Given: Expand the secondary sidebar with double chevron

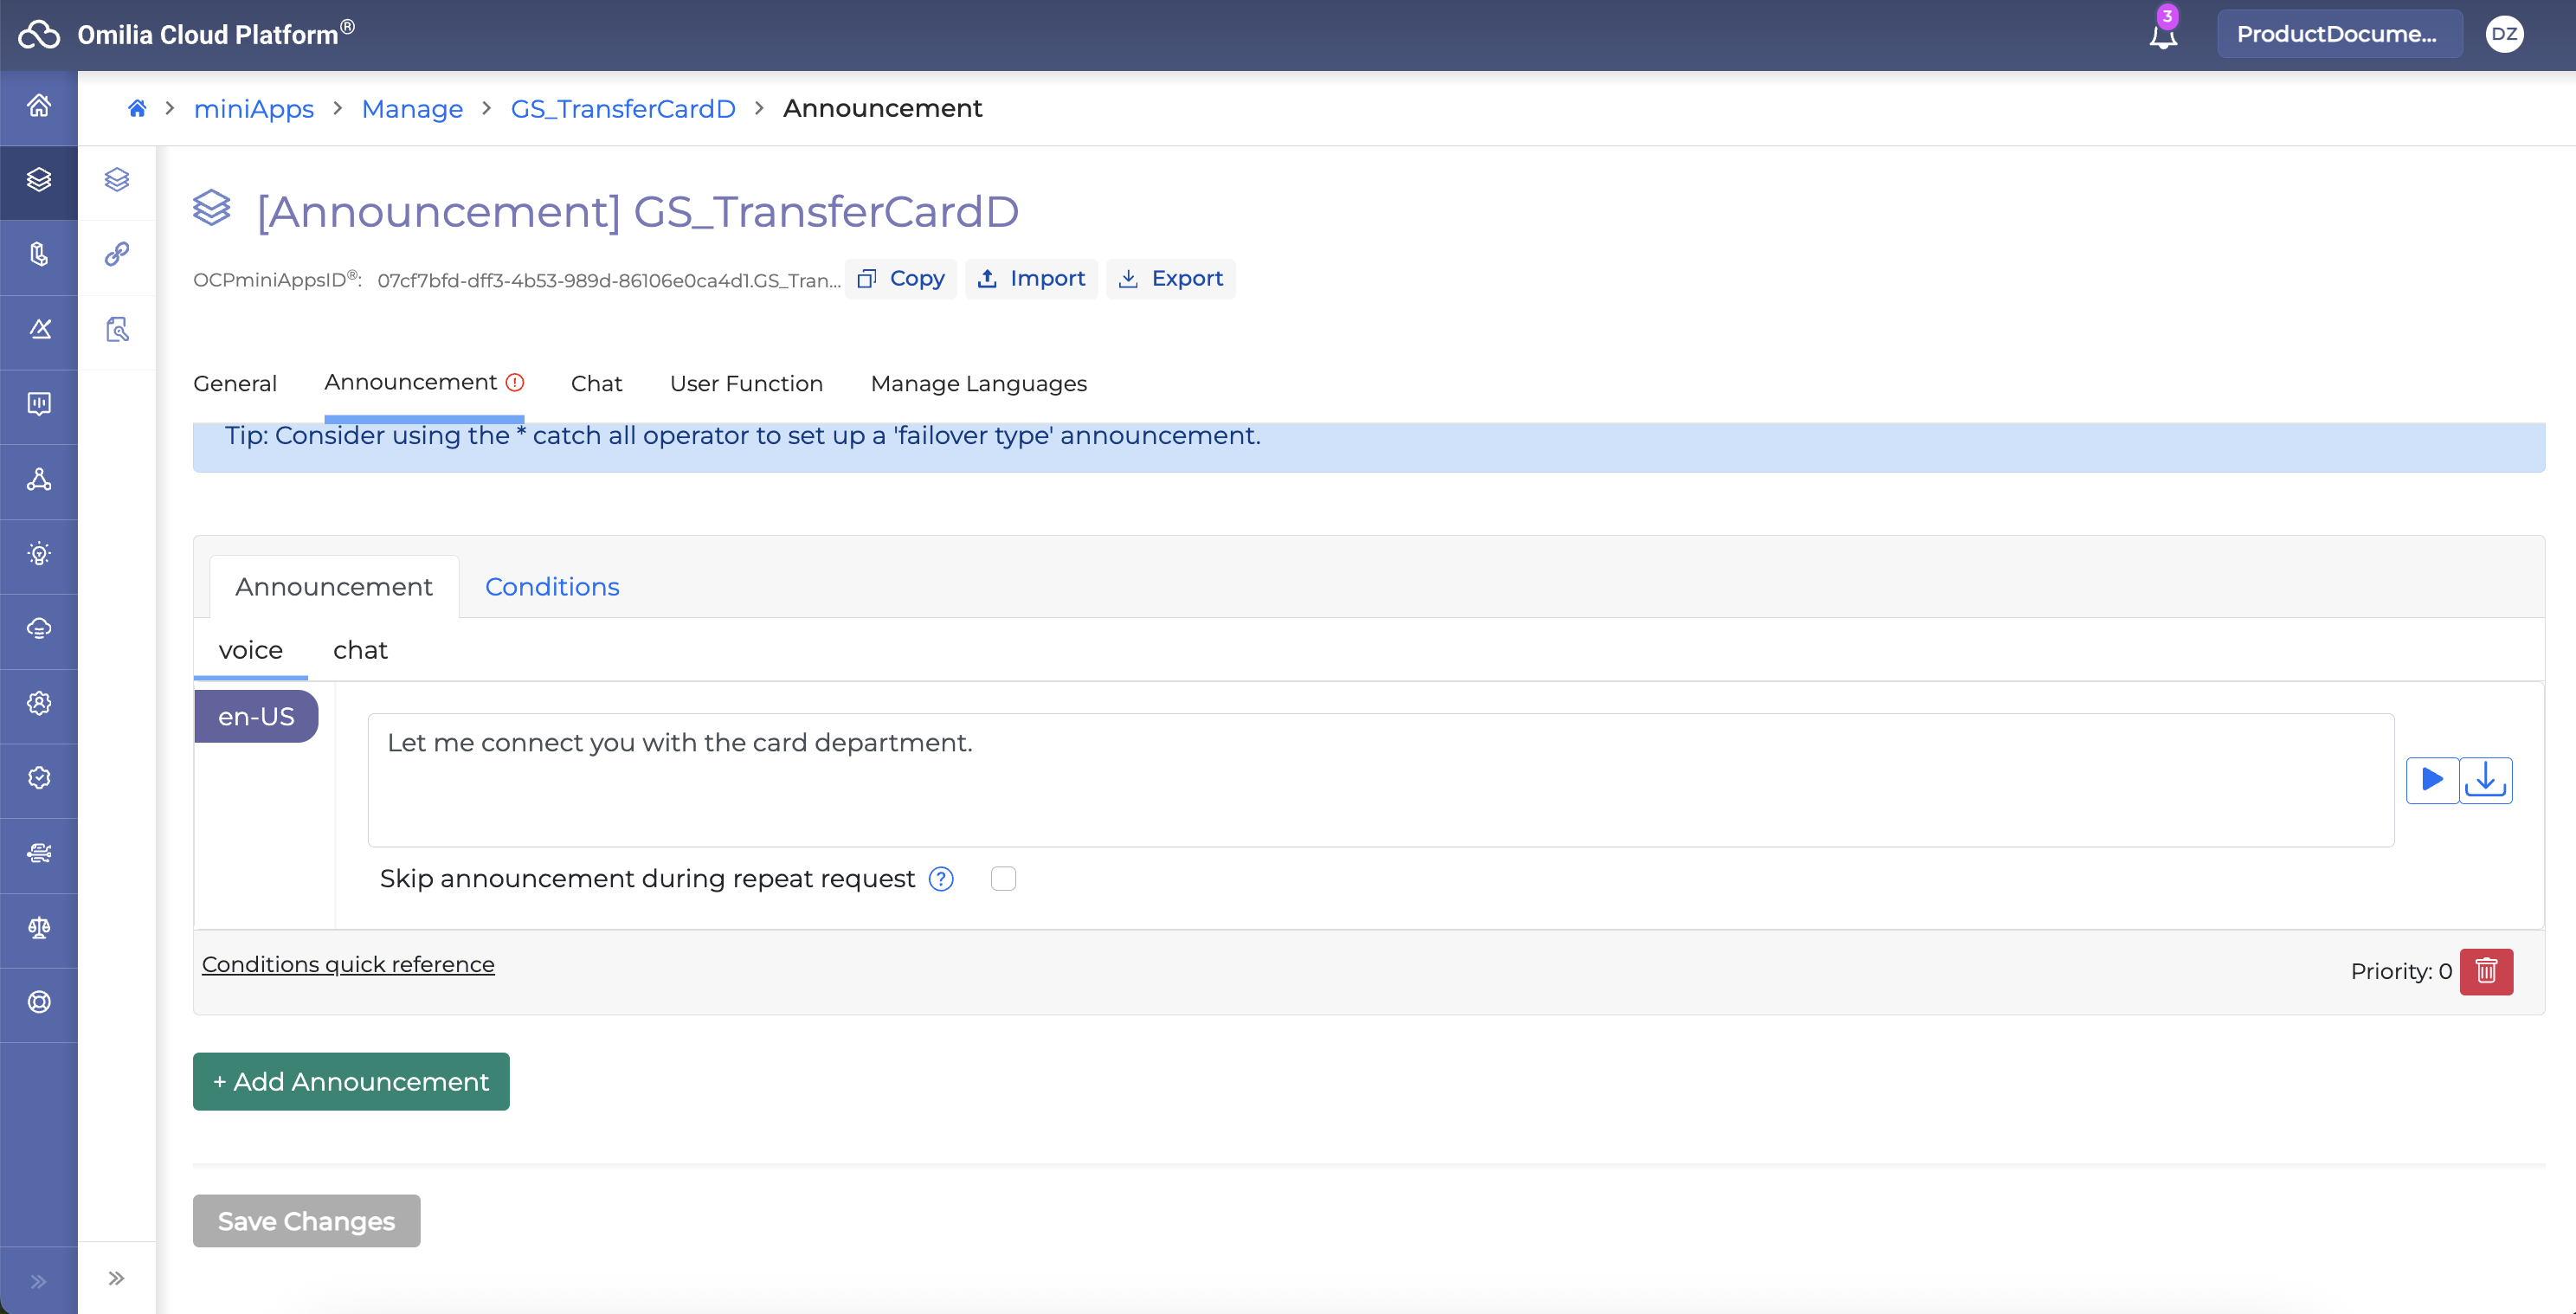Looking at the screenshot, I should 117,1278.
